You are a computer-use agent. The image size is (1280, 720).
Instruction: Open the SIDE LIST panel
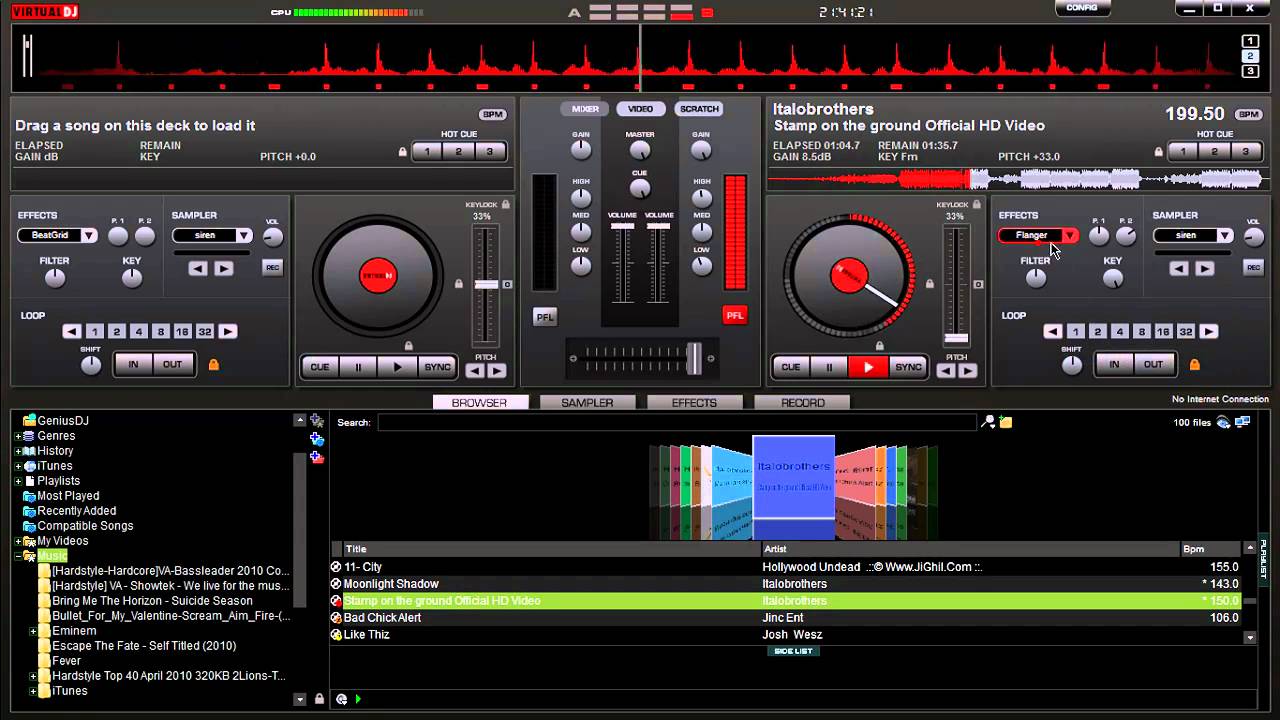(793, 651)
